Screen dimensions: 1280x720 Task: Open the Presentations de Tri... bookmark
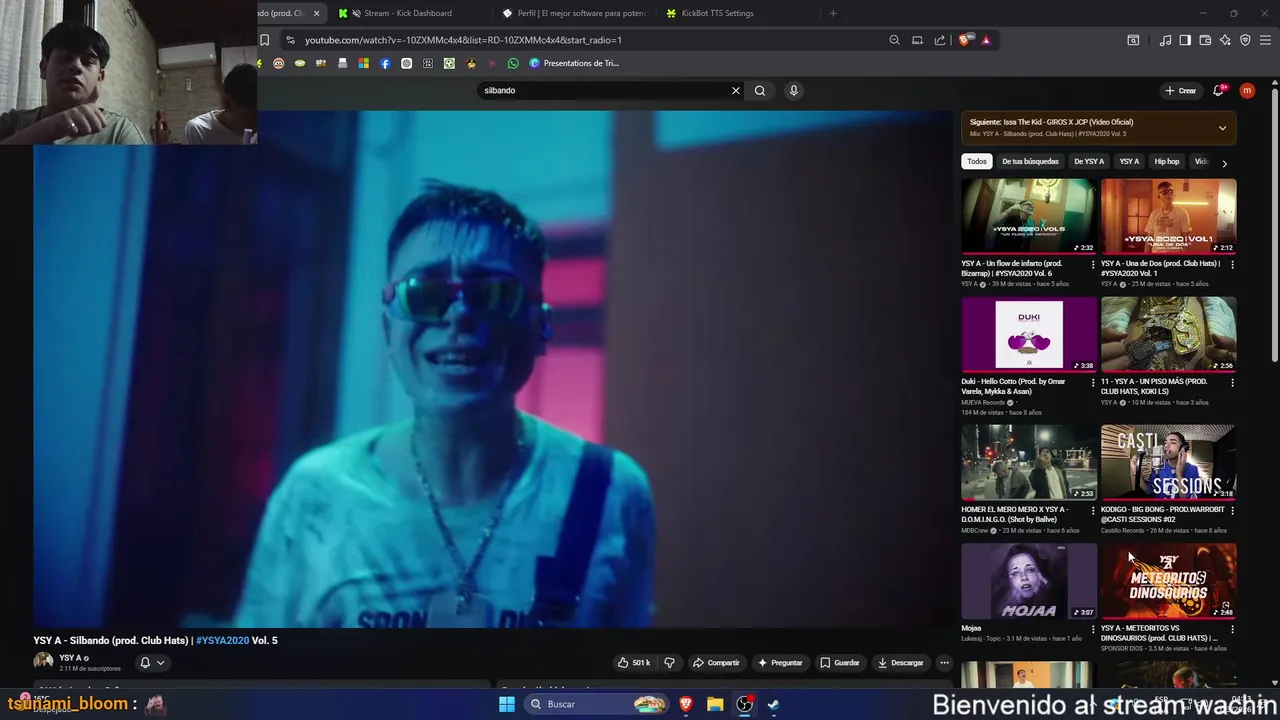pyautogui.click(x=574, y=63)
